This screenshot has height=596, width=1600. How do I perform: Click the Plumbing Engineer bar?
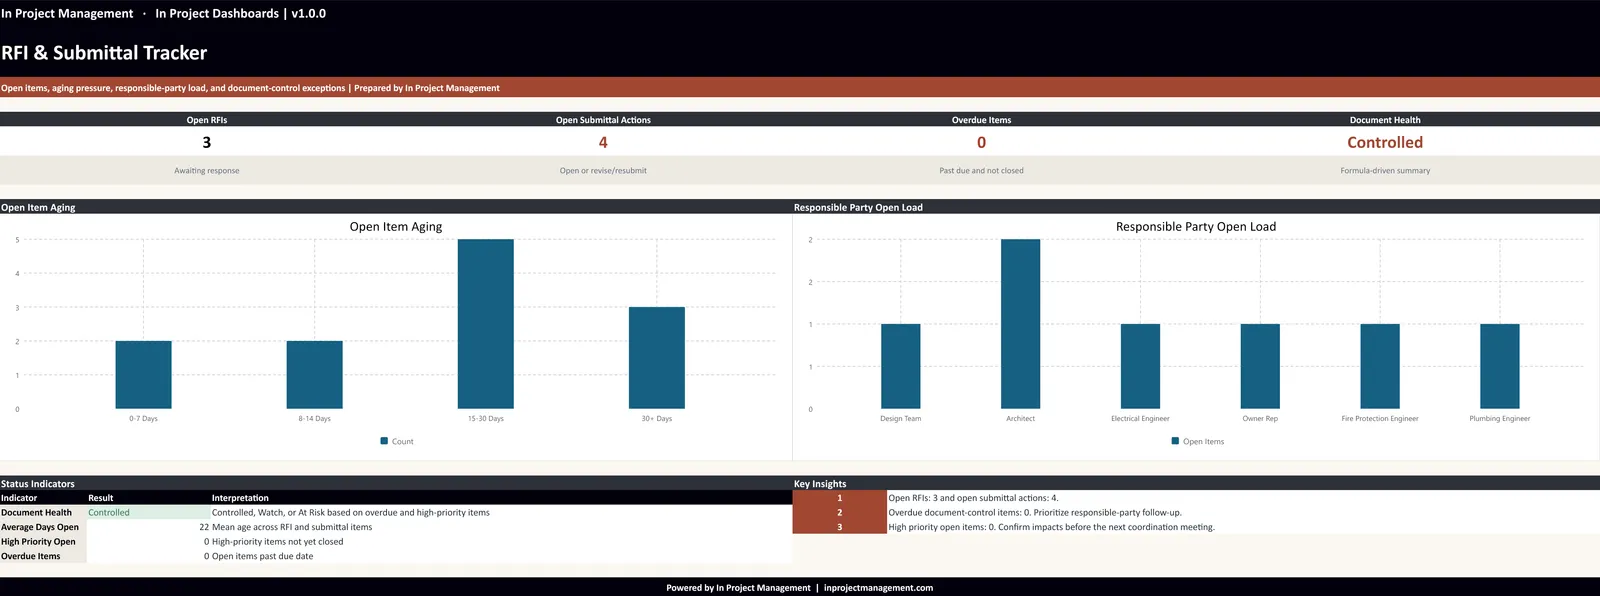point(1500,366)
